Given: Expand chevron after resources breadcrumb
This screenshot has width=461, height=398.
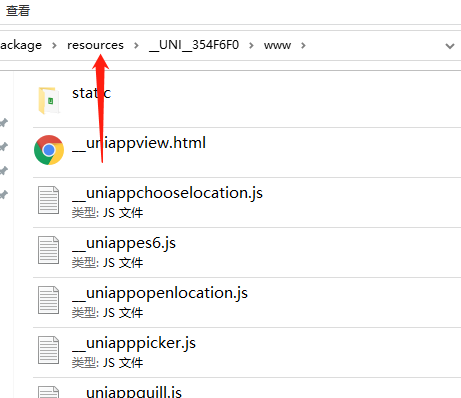Looking at the screenshot, I should pyautogui.click(x=136, y=45).
